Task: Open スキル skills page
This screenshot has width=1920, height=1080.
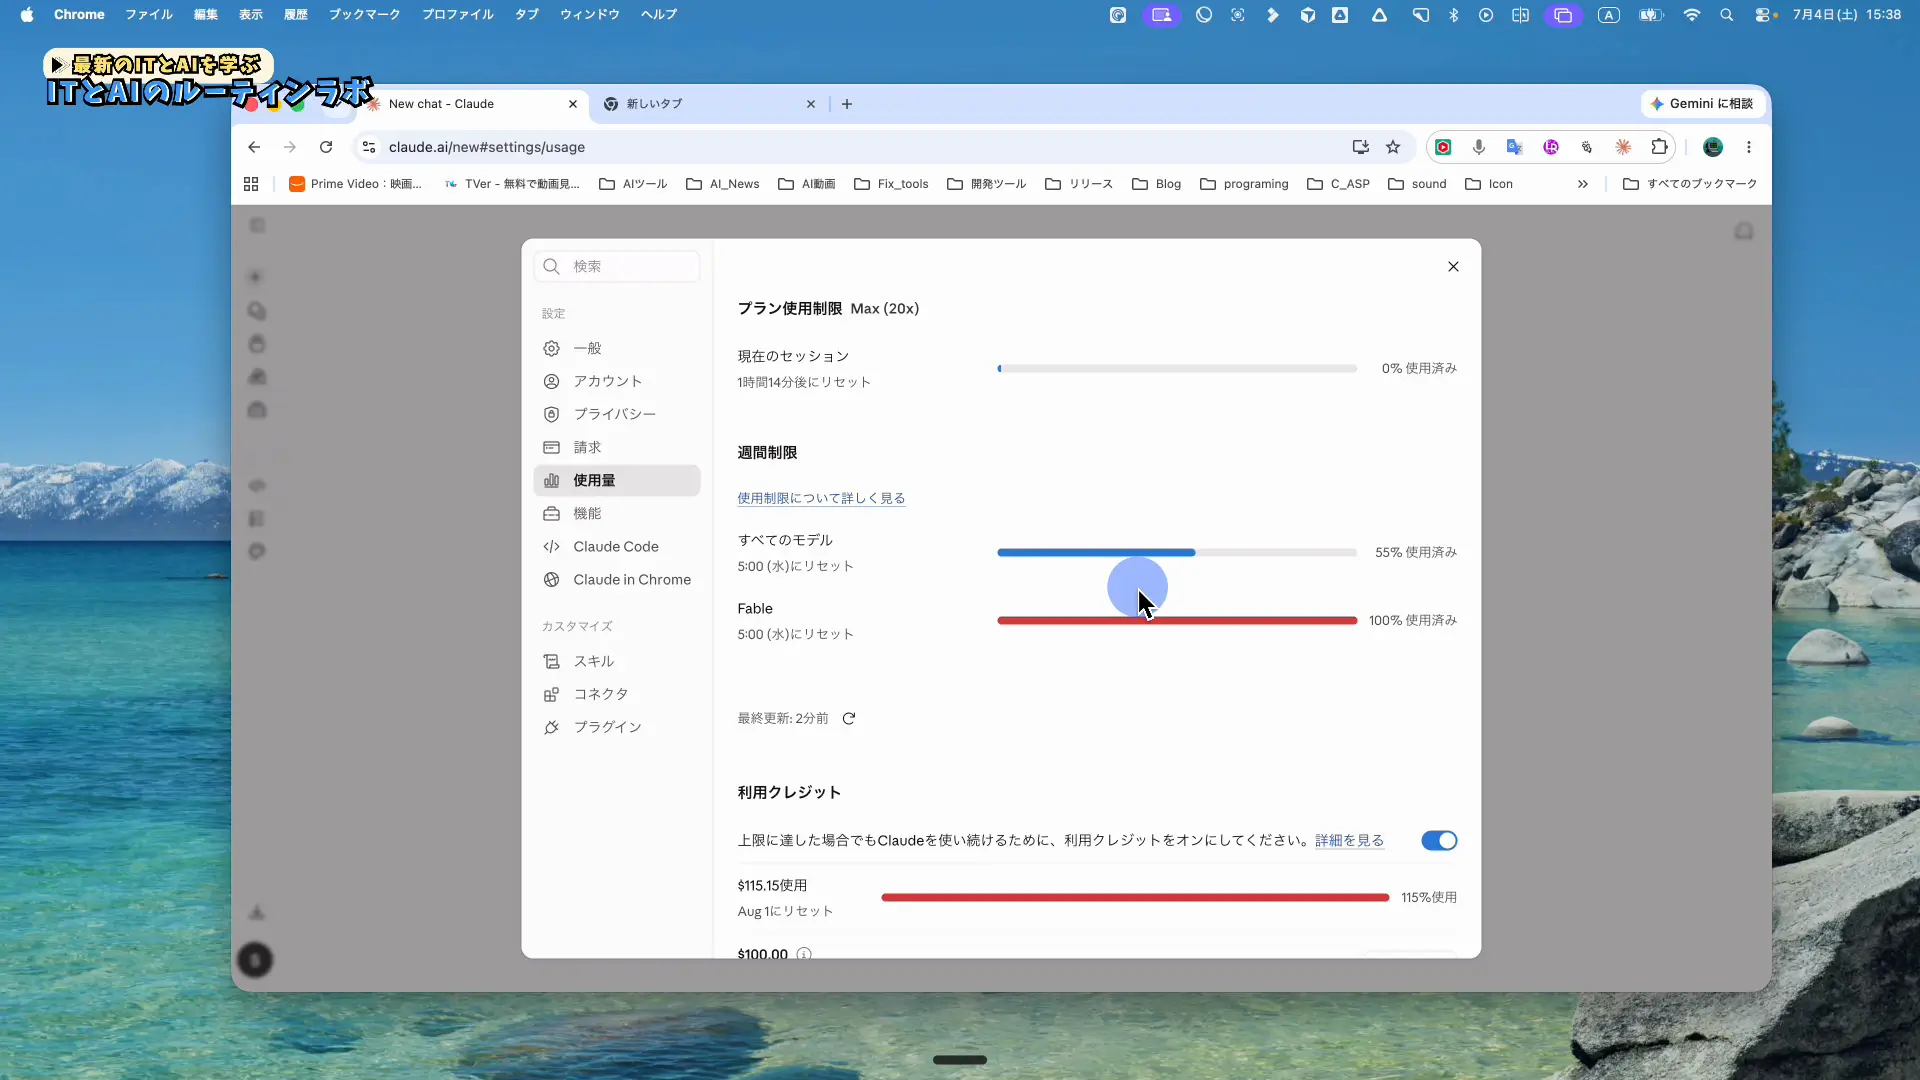Action: (x=617, y=661)
